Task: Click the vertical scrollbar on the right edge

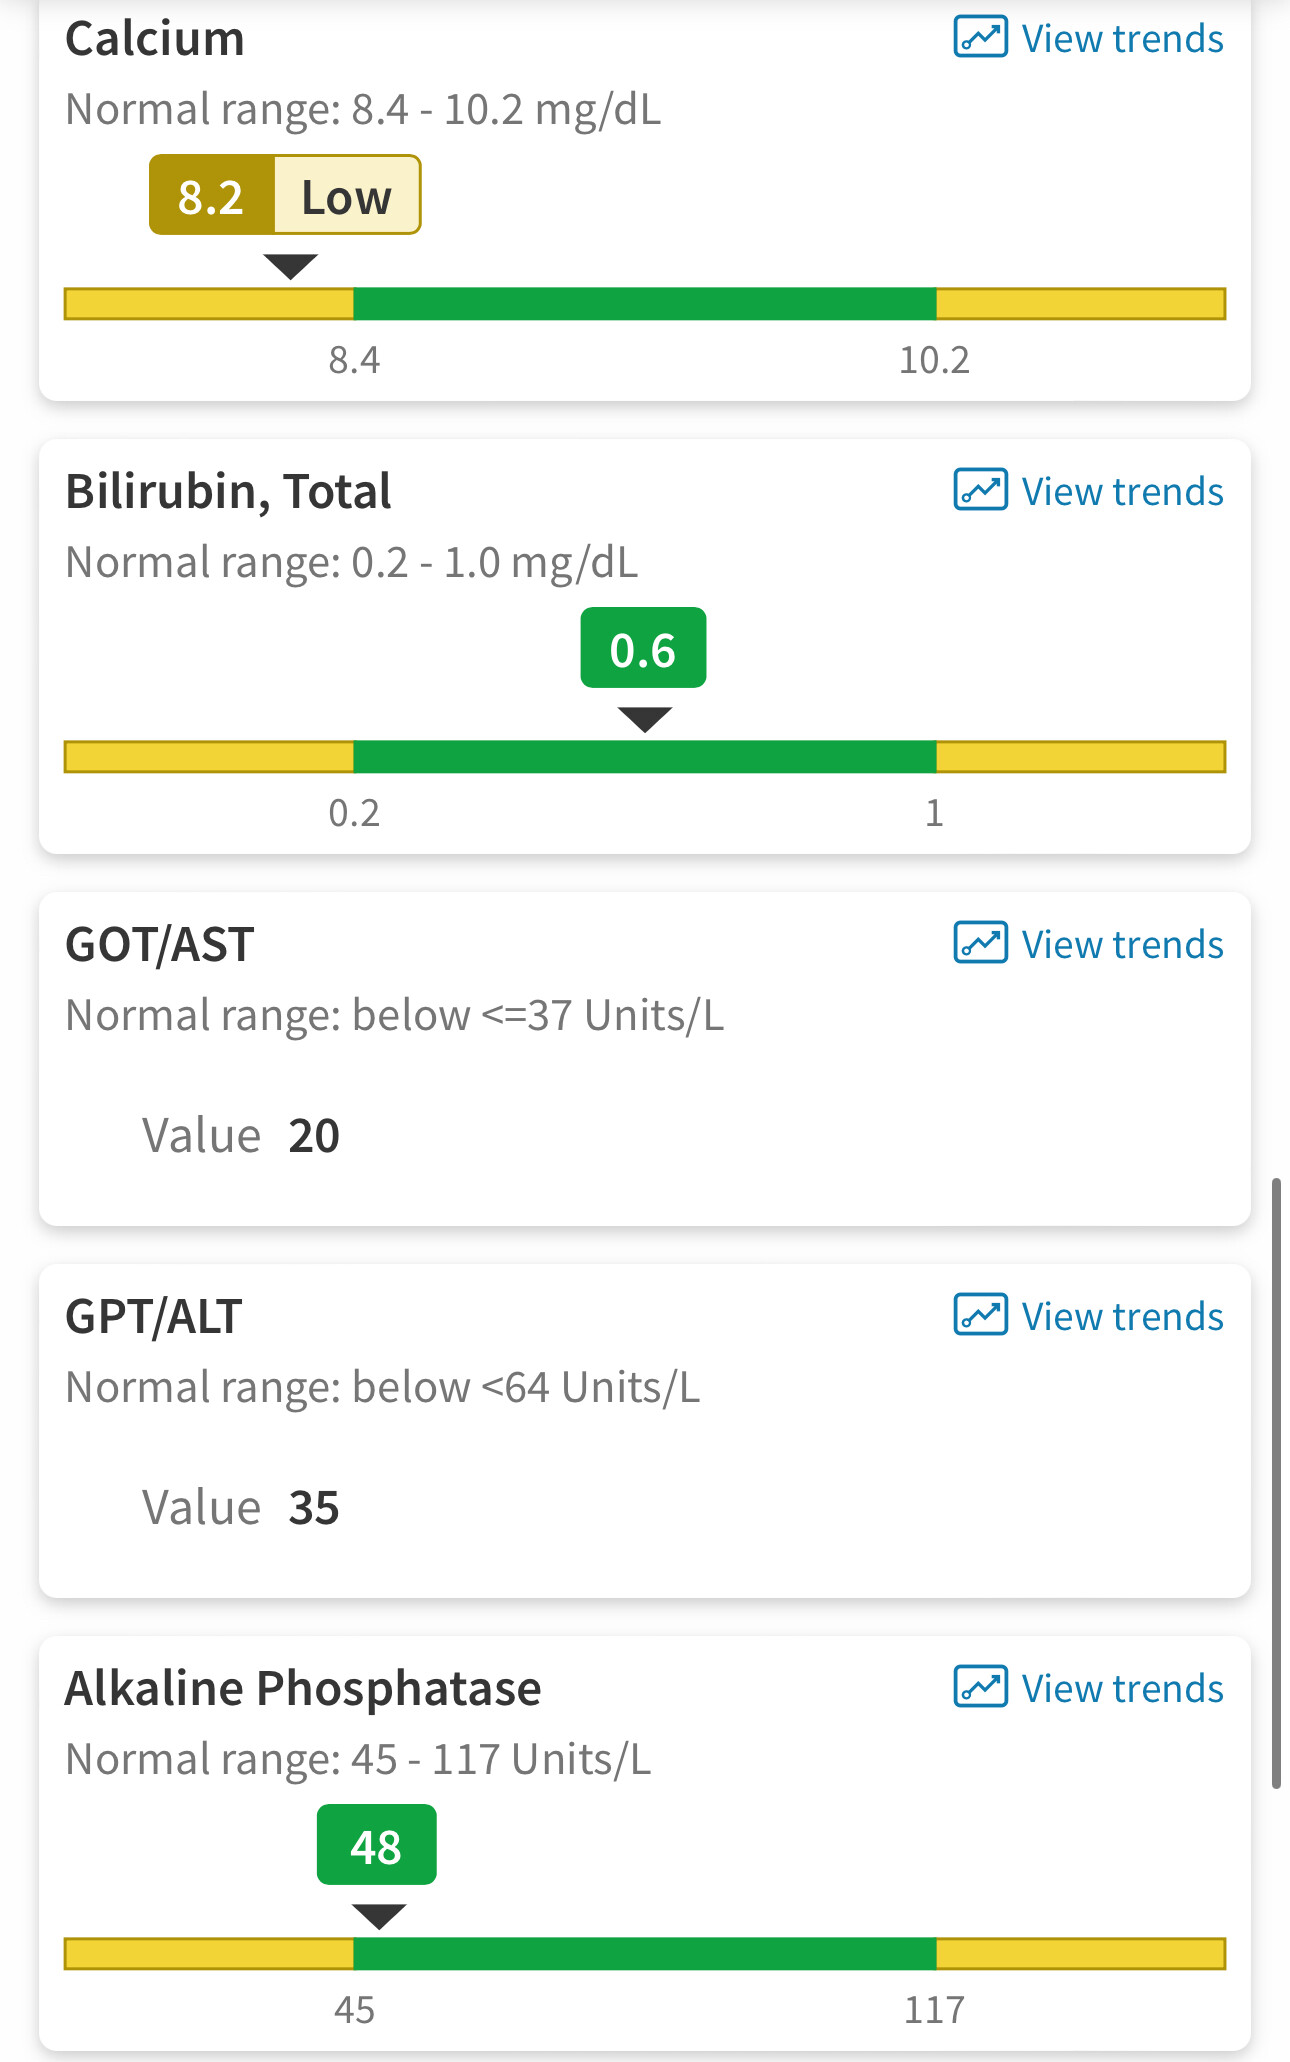Action: coord(1276,1483)
